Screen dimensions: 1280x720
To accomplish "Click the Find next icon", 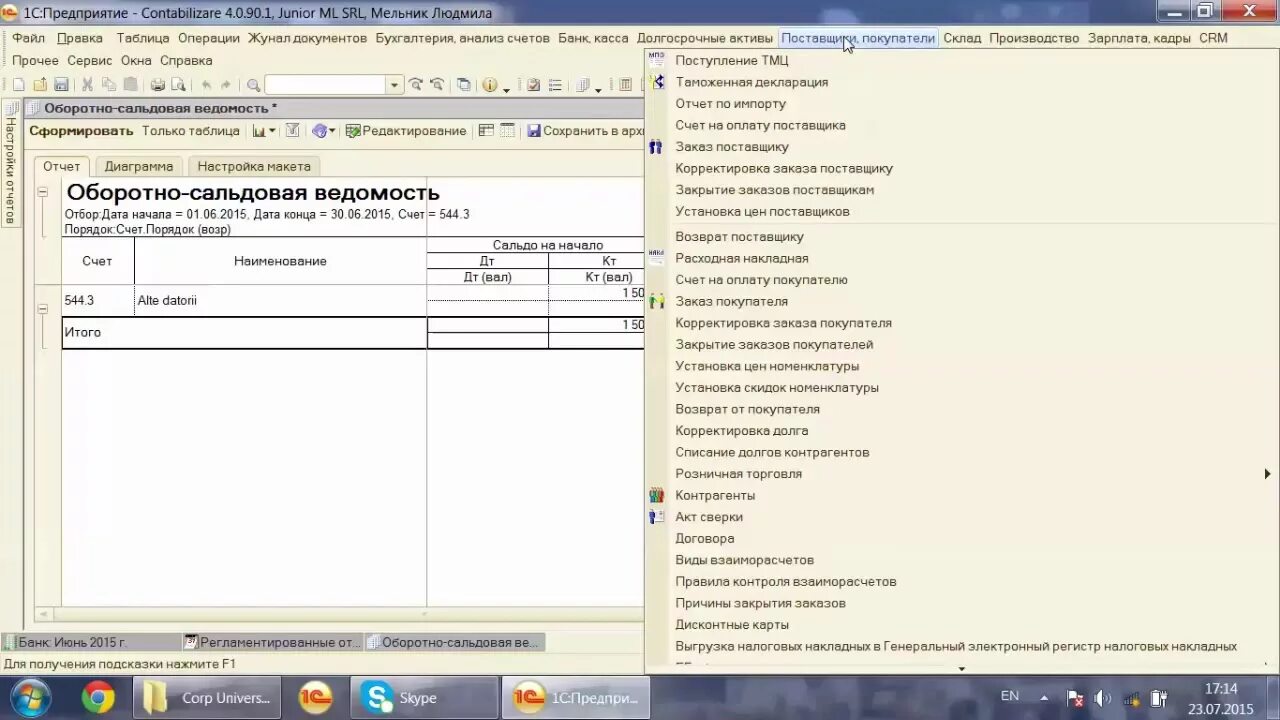I will pos(416,85).
